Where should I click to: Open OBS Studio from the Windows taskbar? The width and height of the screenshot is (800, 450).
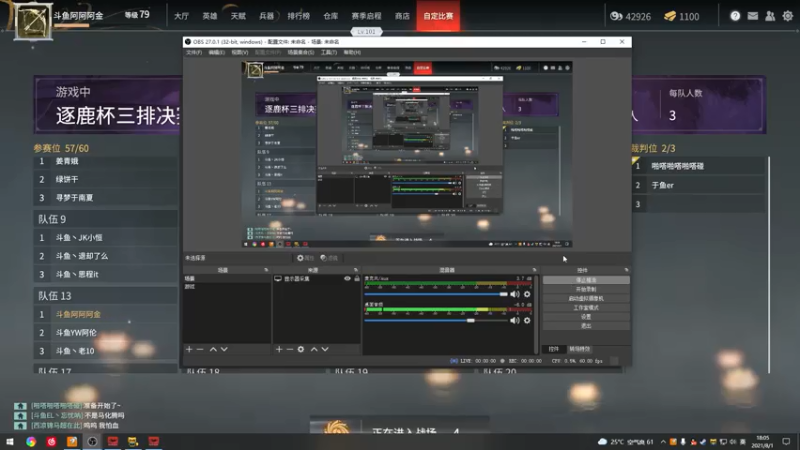click(92, 442)
